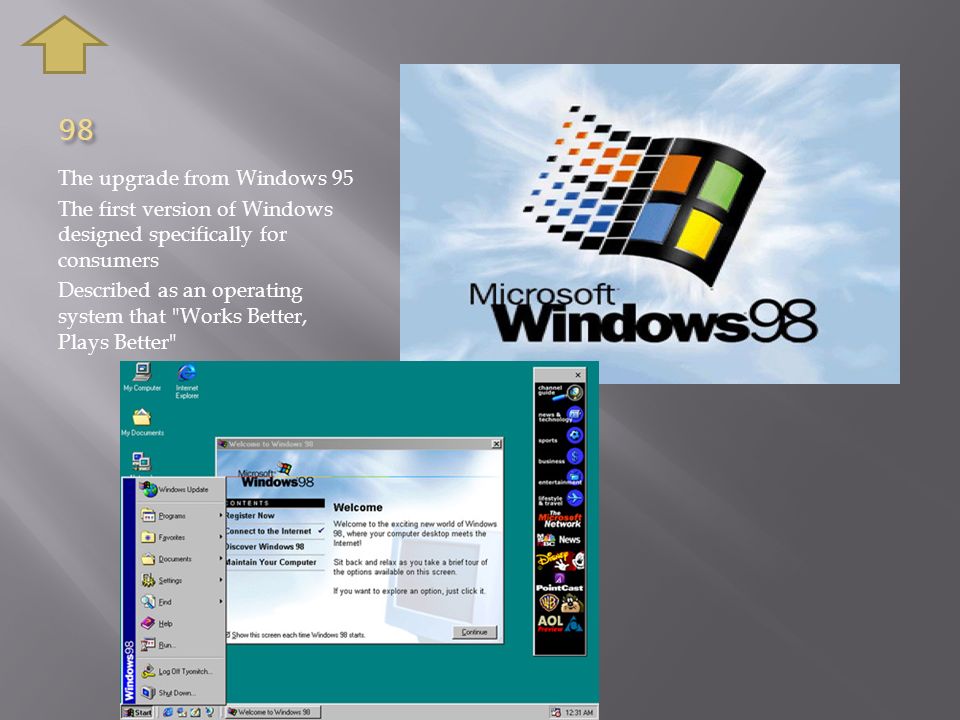Open the AOL Preview channel
This screenshot has width=960, height=720.
coord(560,624)
